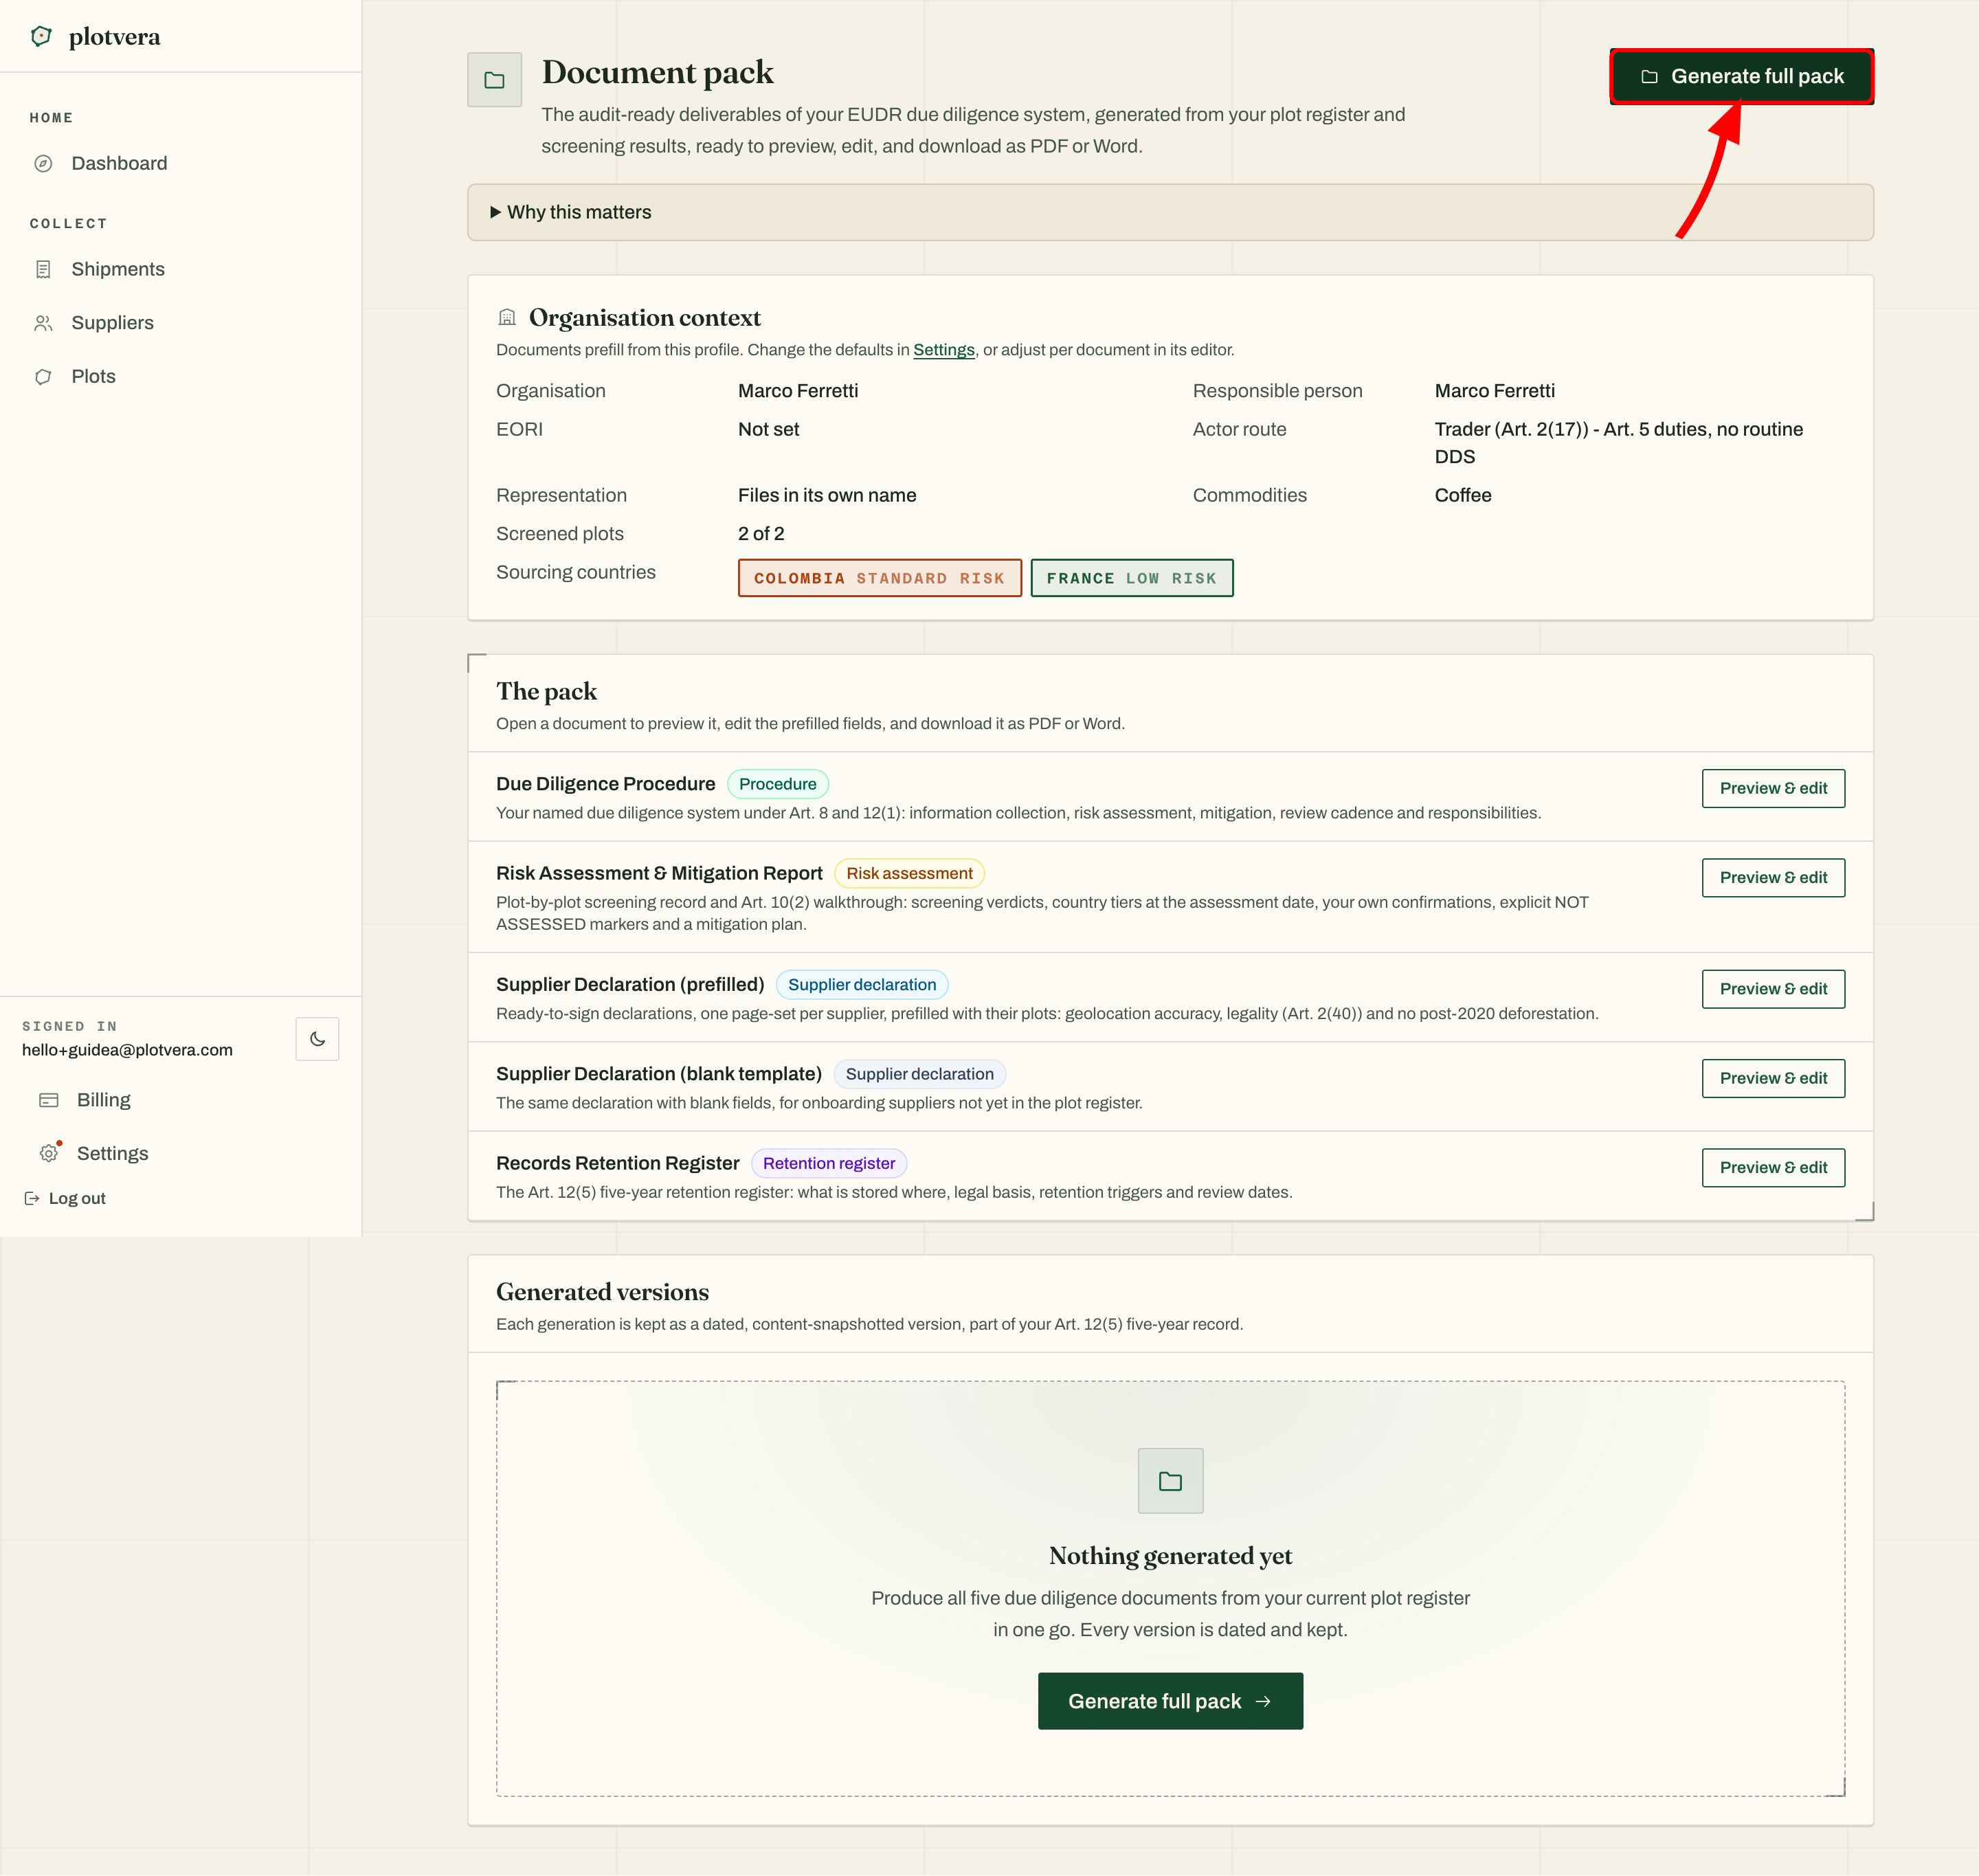Open Dashboard from the sidebar
Viewport: 1979px width, 1876px height.
pos(119,163)
